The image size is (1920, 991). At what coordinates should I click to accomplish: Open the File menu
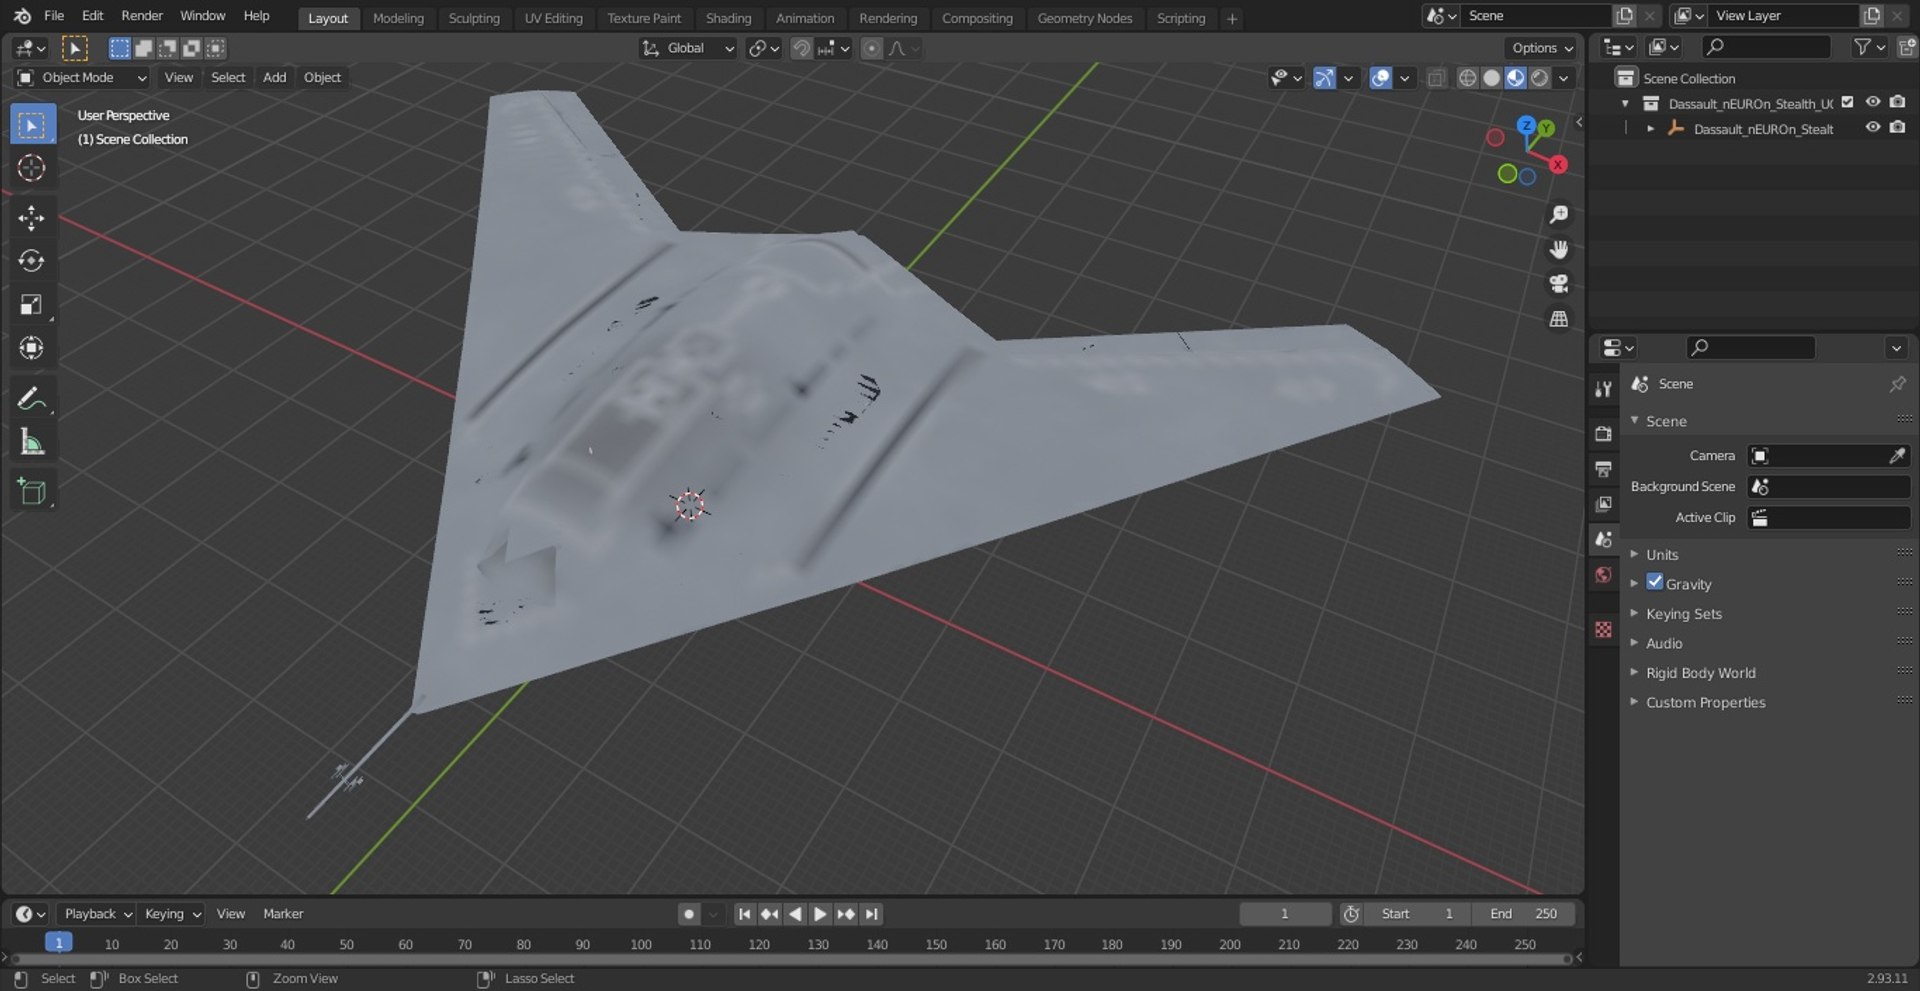point(54,16)
